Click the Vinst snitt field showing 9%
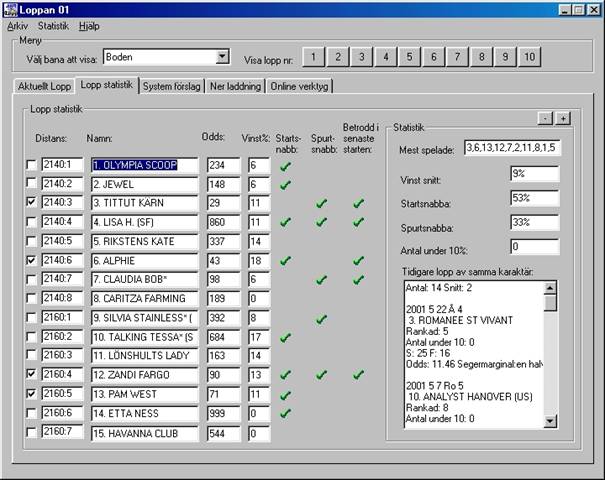 coord(535,174)
